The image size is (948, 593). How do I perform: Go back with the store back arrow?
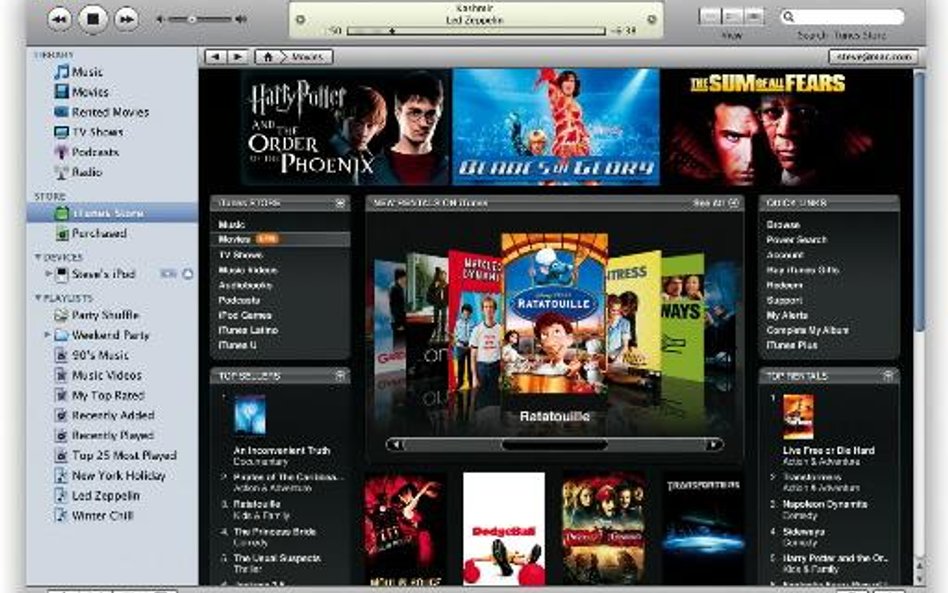215,57
